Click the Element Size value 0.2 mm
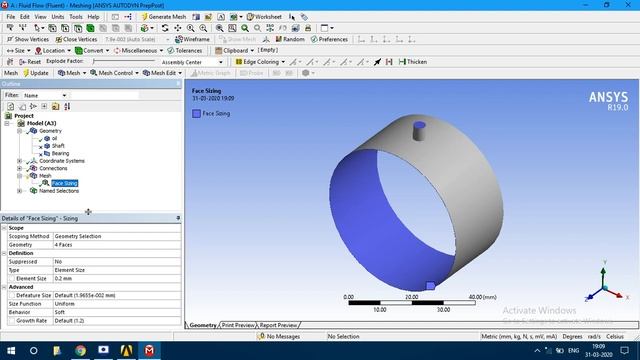Viewport: 640px width, 360px height. pyautogui.click(x=117, y=278)
